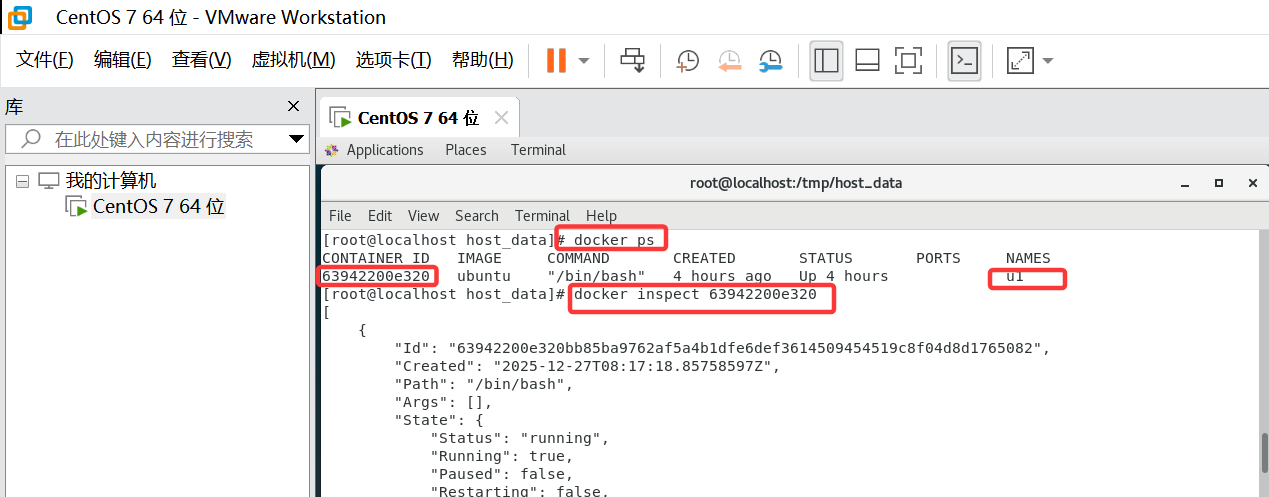
Task: Click the "Args": [] line
Action: pos(444,402)
